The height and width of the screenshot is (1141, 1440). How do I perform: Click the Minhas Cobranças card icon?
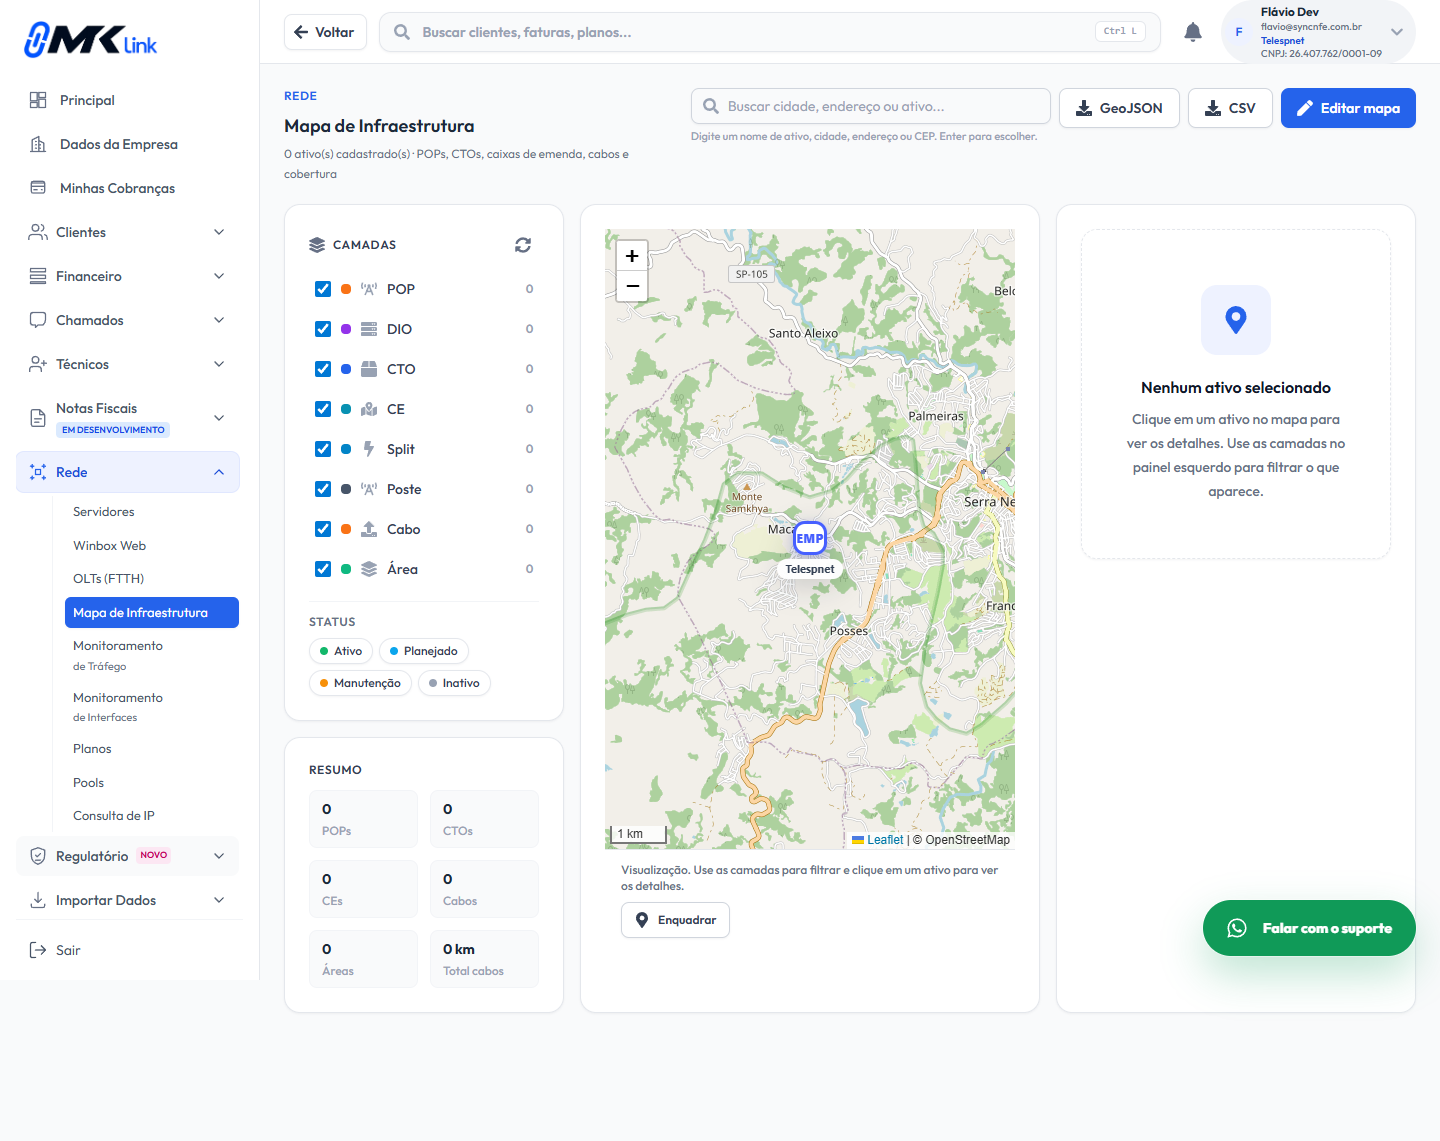click(38, 188)
